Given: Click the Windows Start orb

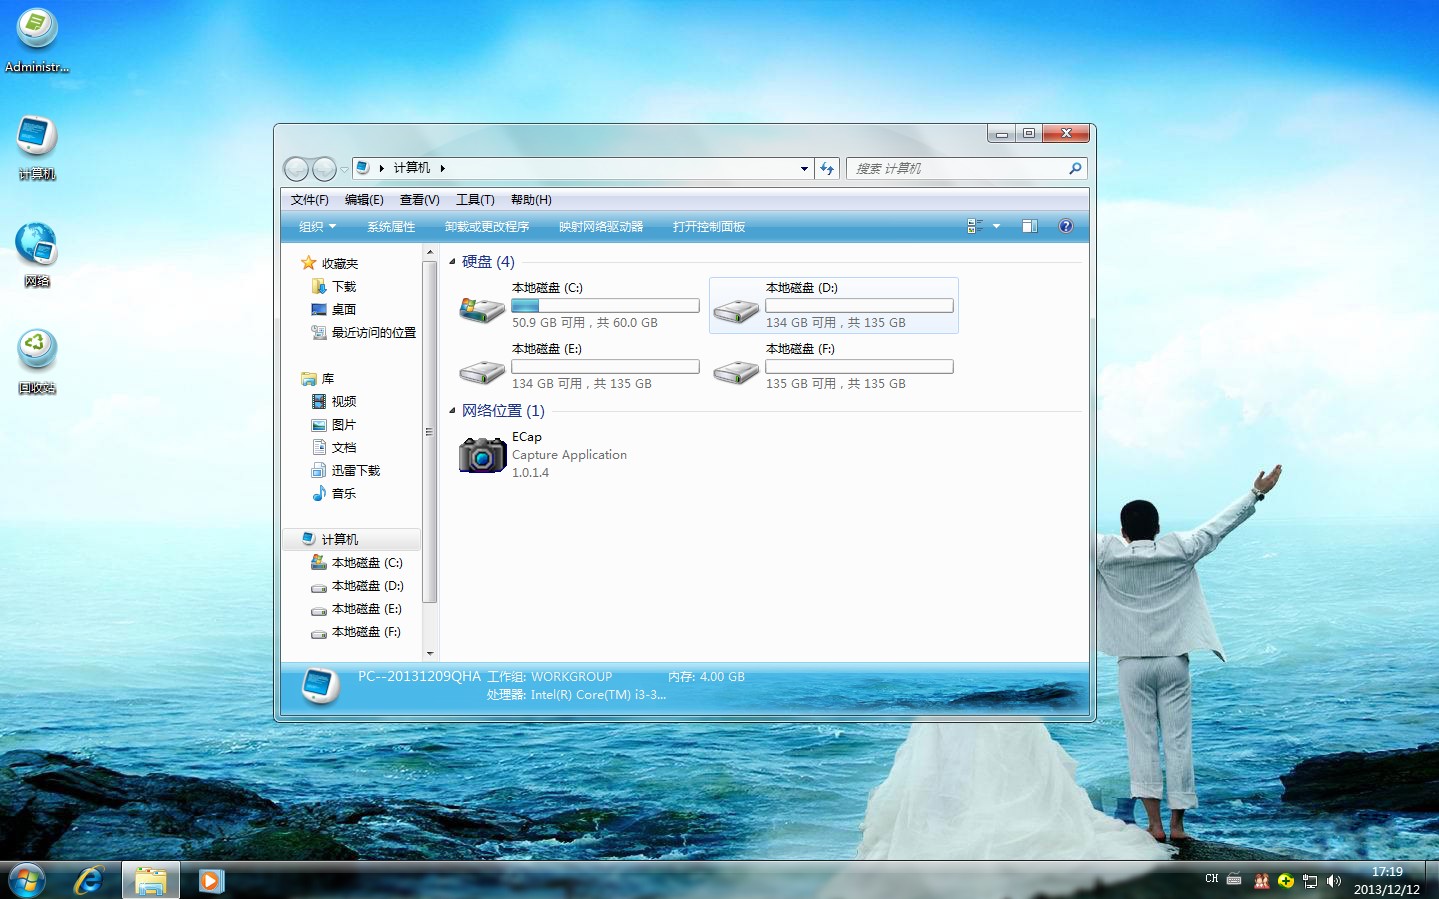Looking at the screenshot, I should click(27, 880).
